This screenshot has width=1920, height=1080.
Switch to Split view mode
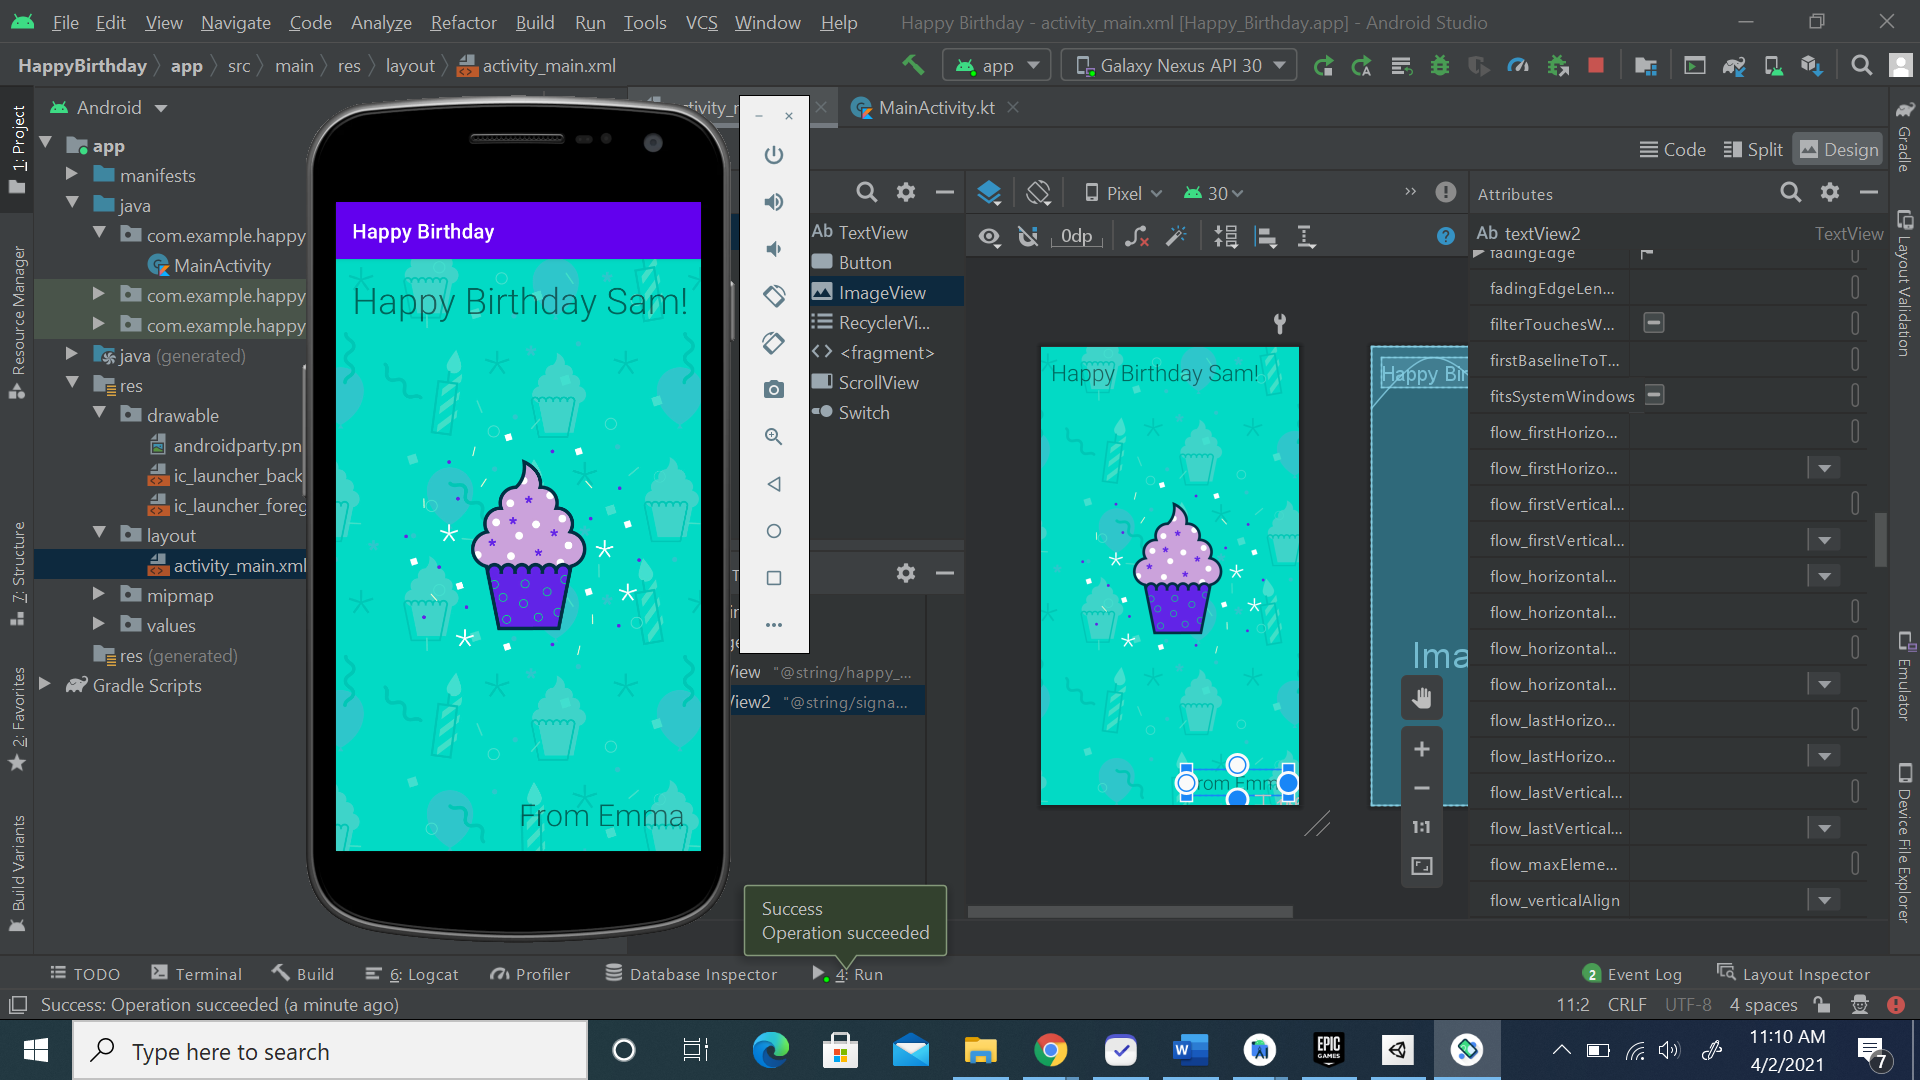pos(1753,149)
